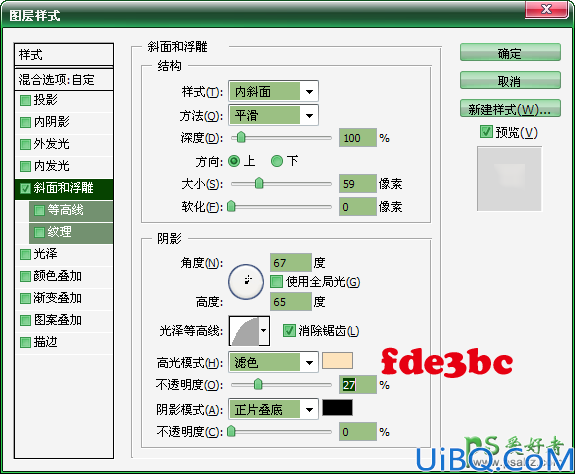This screenshot has width=575, height=474.
Task: Open the 样式 dropdown showing 内斜面
Action: (273, 91)
